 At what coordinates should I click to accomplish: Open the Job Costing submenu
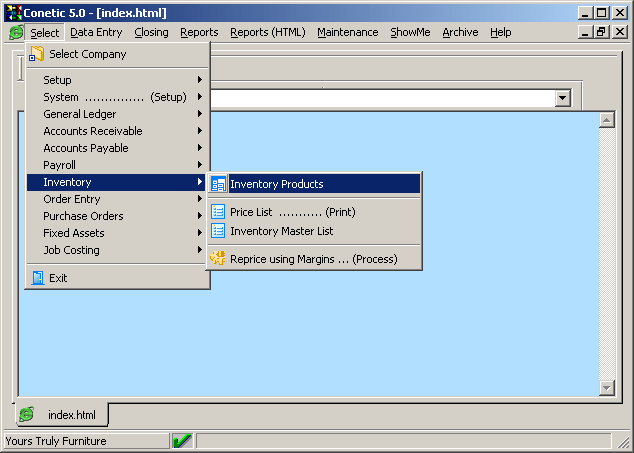coord(72,250)
